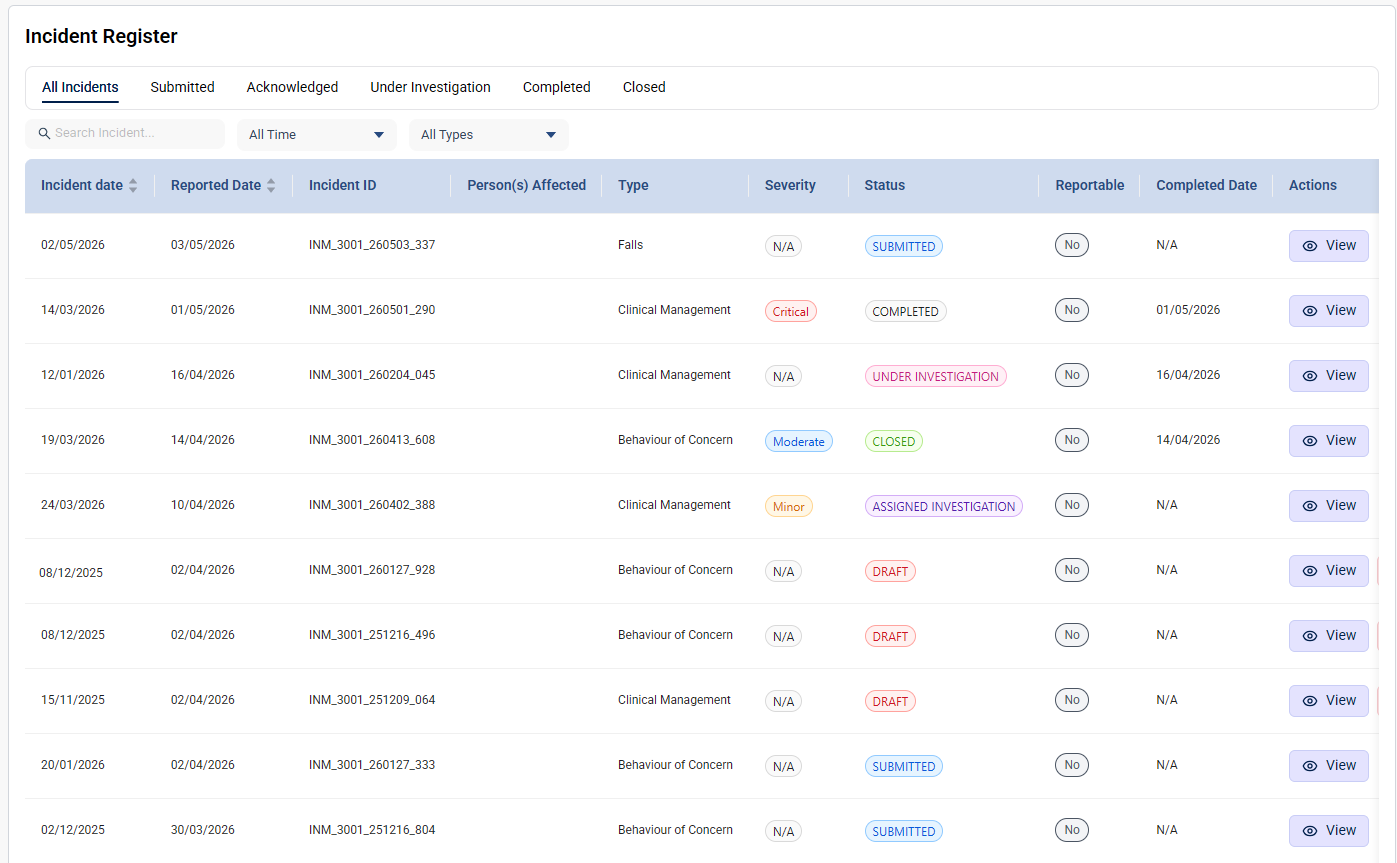View incident INM_3001_260501_290
Image resolution: width=1397 pixels, height=863 pixels.
coord(1329,311)
